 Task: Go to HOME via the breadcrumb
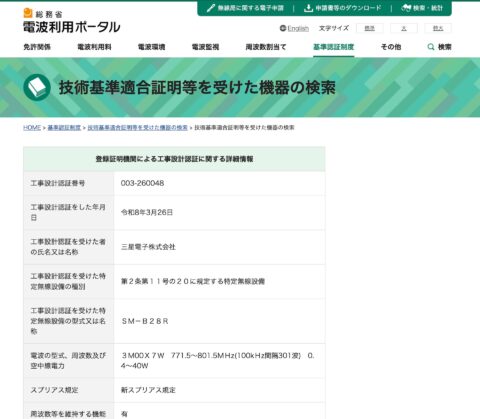click(x=32, y=128)
